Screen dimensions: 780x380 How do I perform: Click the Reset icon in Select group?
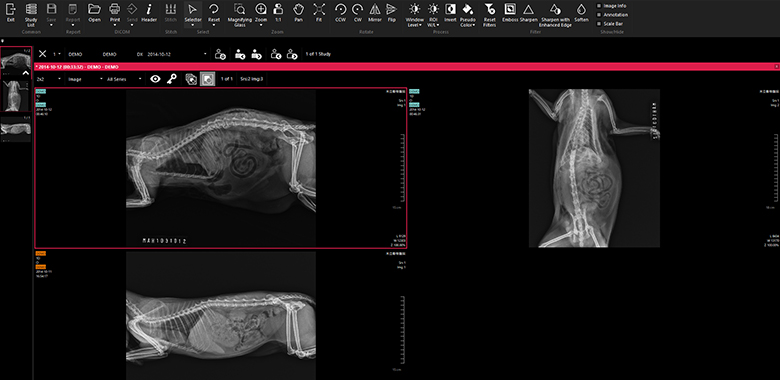pyautogui.click(x=214, y=9)
